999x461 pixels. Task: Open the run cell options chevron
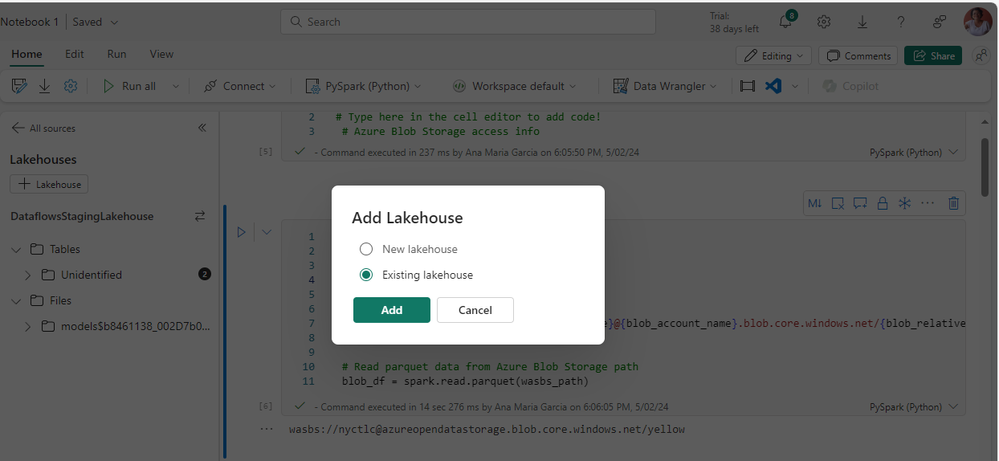pyautogui.click(x=266, y=232)
